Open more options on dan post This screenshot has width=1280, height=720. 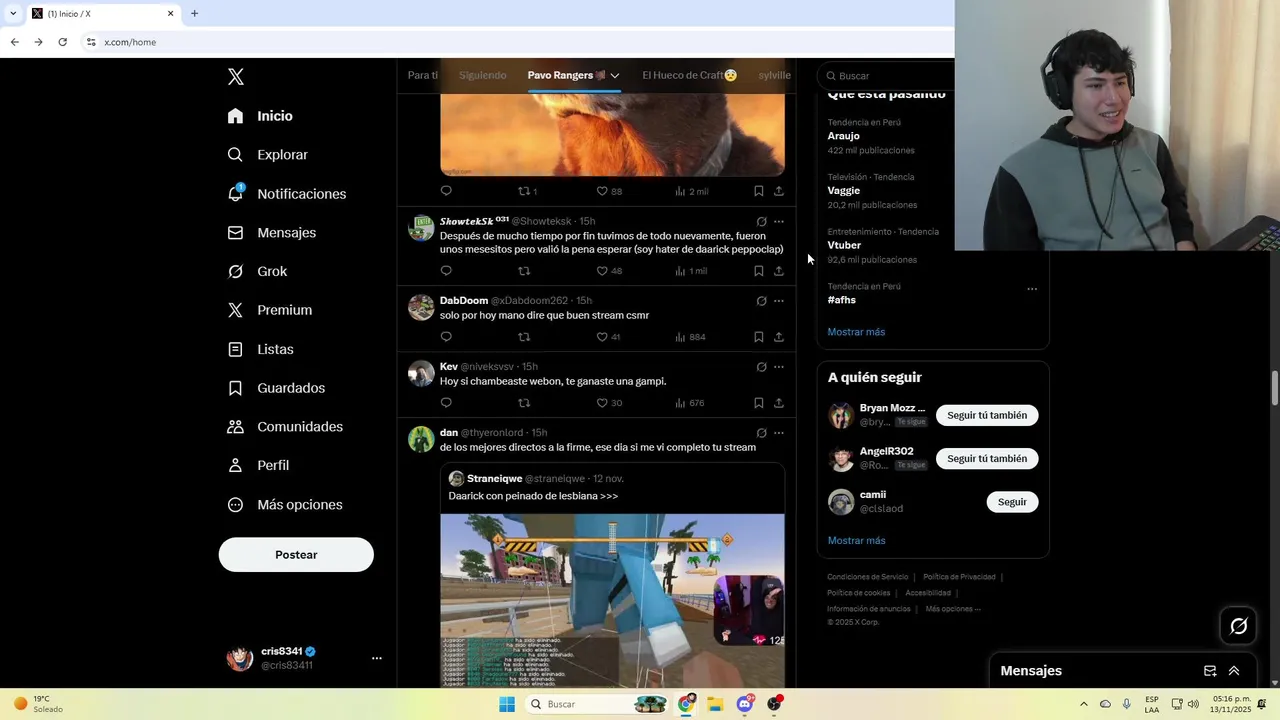coord(779,433)
